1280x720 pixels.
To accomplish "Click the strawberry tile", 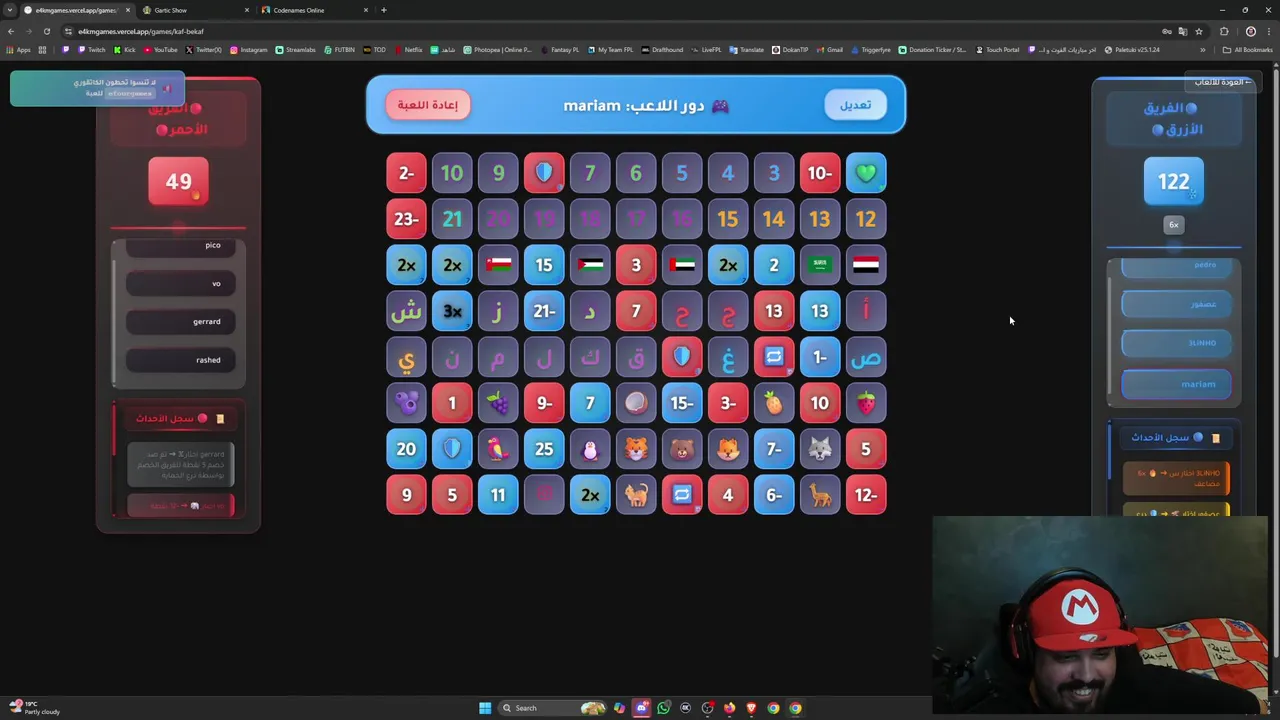I will (866, 403).
